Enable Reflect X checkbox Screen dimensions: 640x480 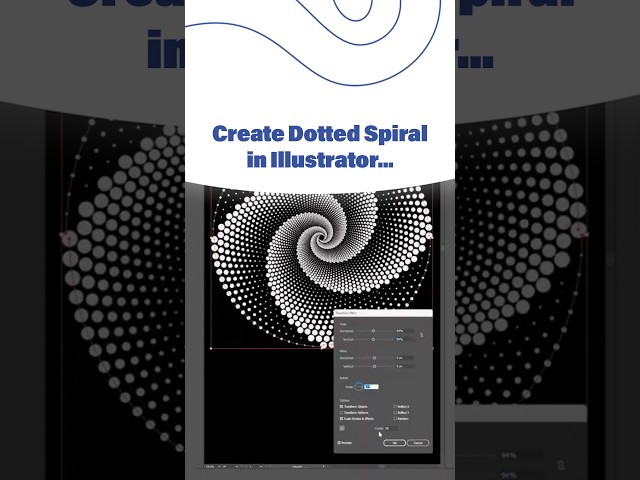coord(395,407)
